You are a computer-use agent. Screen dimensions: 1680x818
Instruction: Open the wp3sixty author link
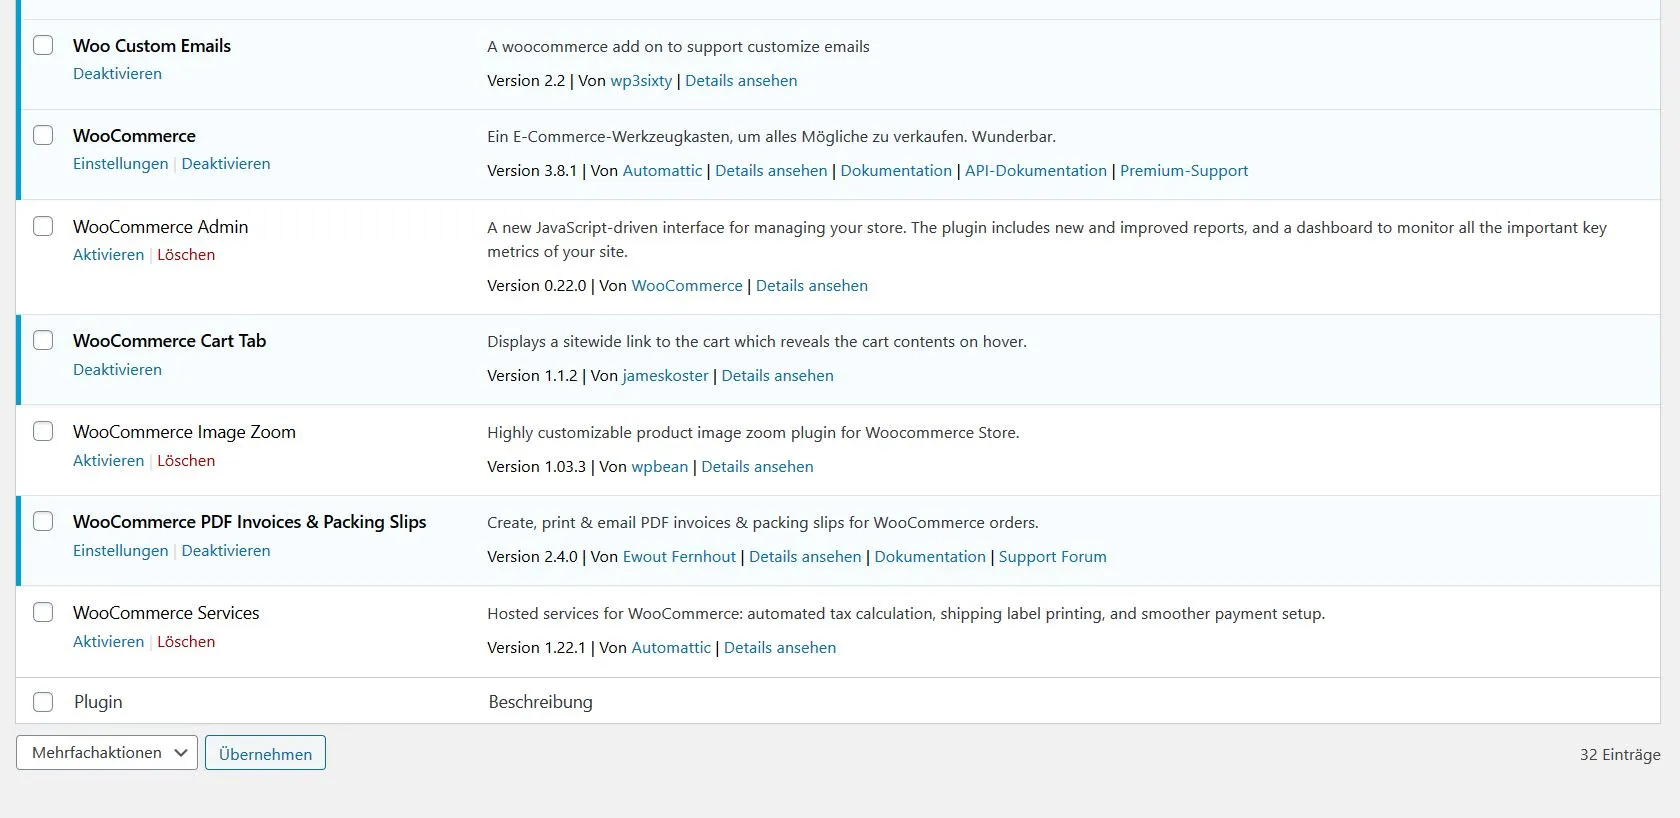coord(641,81)
